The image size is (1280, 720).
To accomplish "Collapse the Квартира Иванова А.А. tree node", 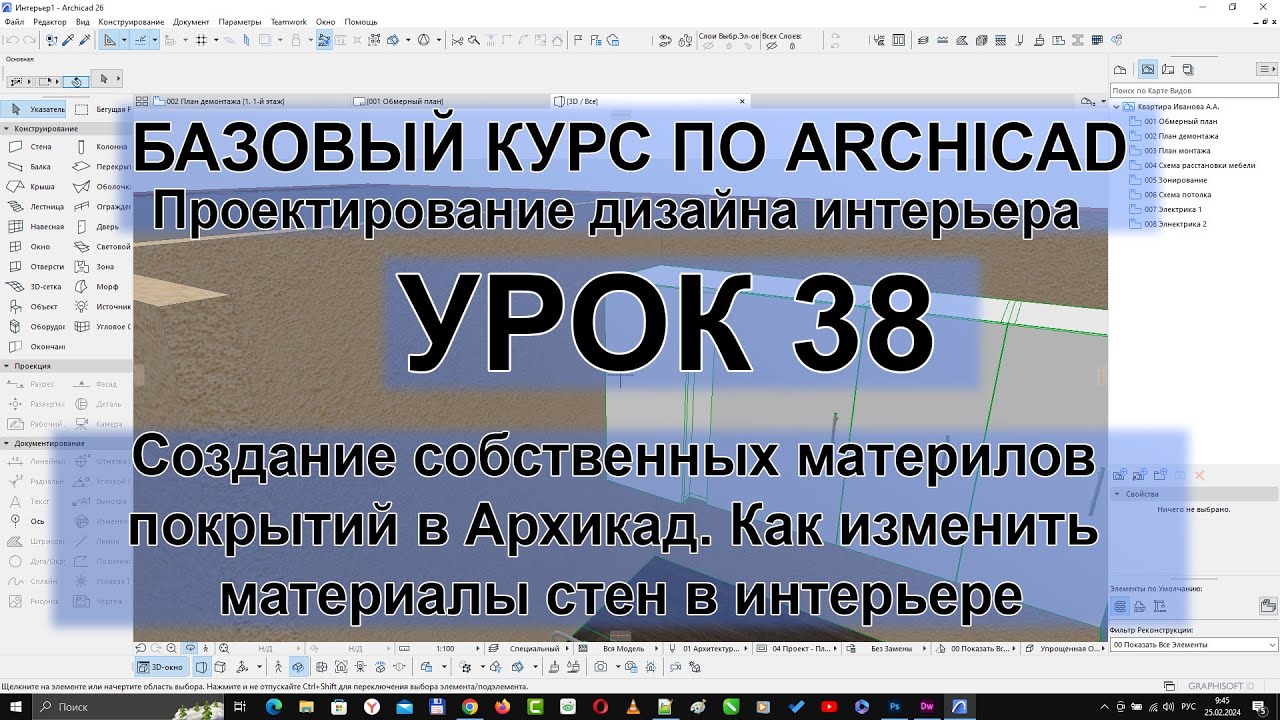I will (1116, 106).
